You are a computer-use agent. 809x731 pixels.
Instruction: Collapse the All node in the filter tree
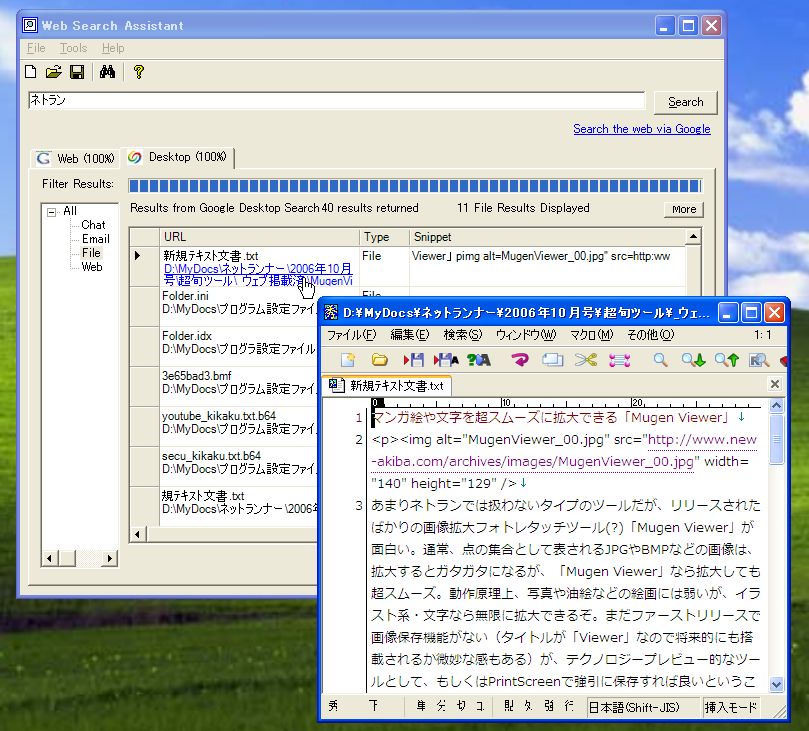pyautogui.click(x=52, y=212)
